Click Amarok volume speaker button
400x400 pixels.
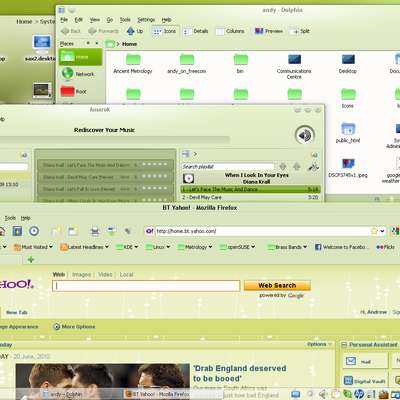(305, 135)
